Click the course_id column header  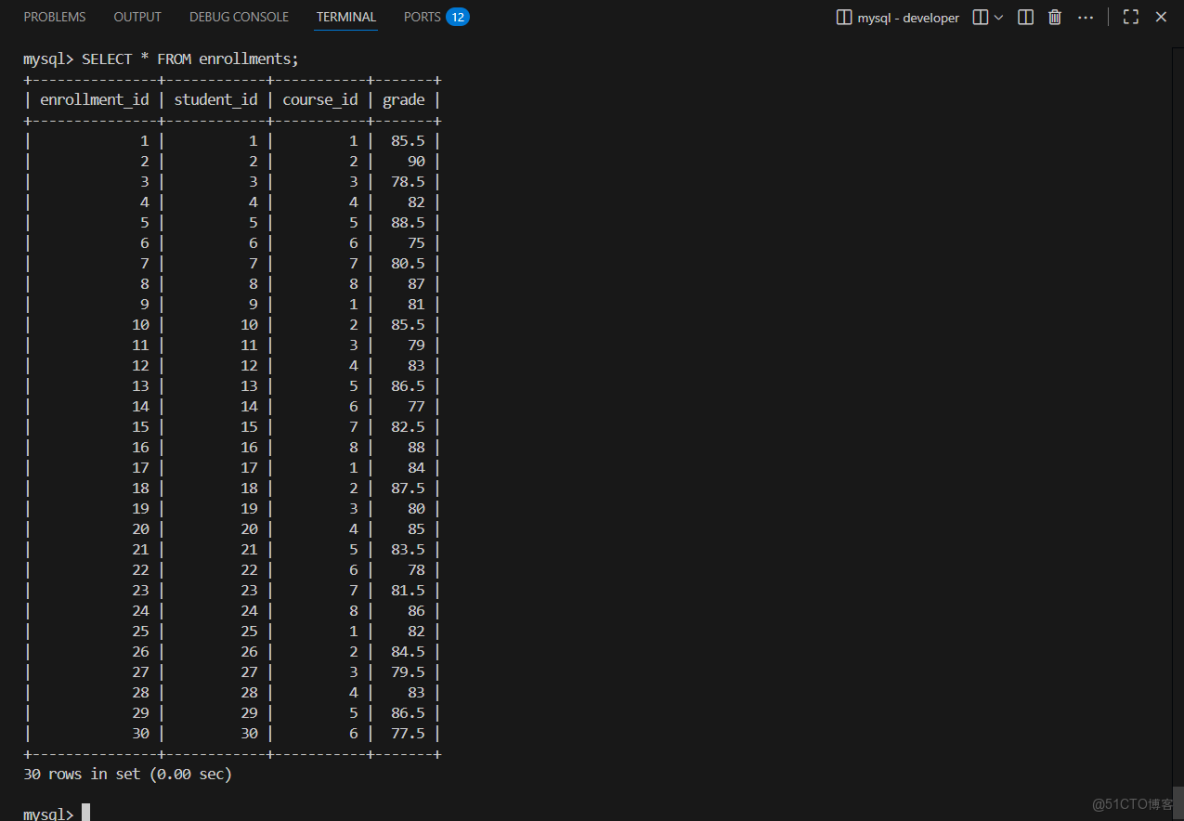click(x=320, y=100)
